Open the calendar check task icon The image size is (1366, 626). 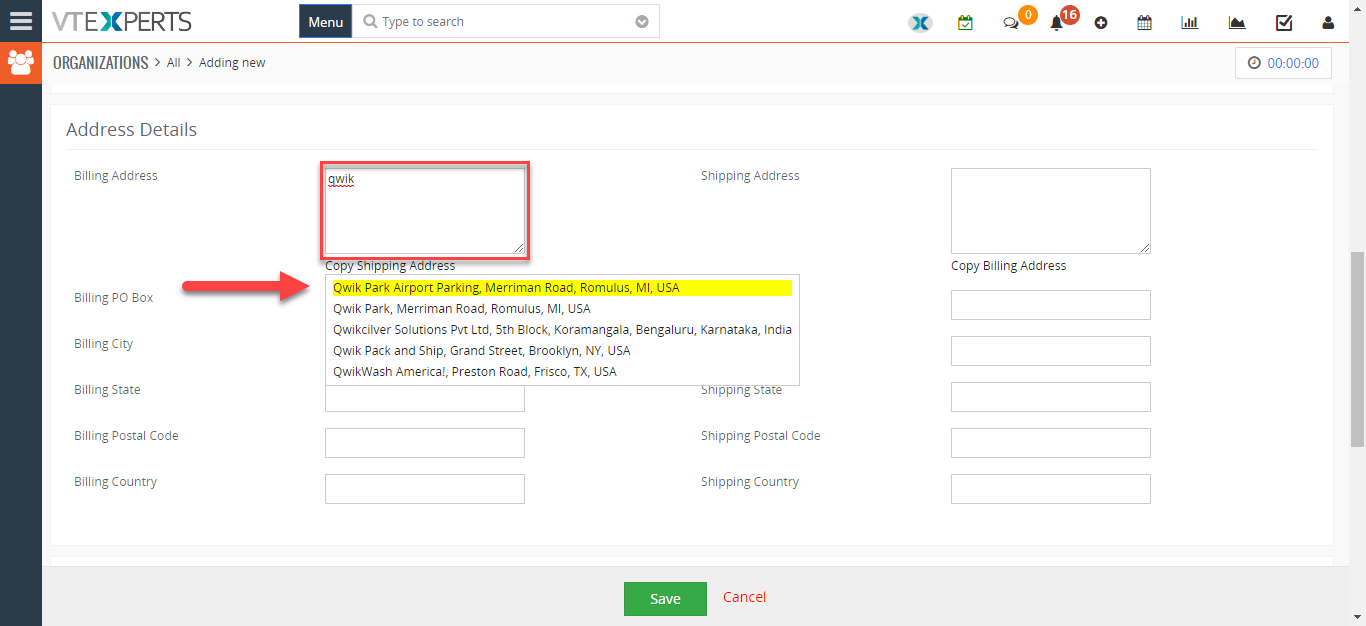(x=965, y=22)
